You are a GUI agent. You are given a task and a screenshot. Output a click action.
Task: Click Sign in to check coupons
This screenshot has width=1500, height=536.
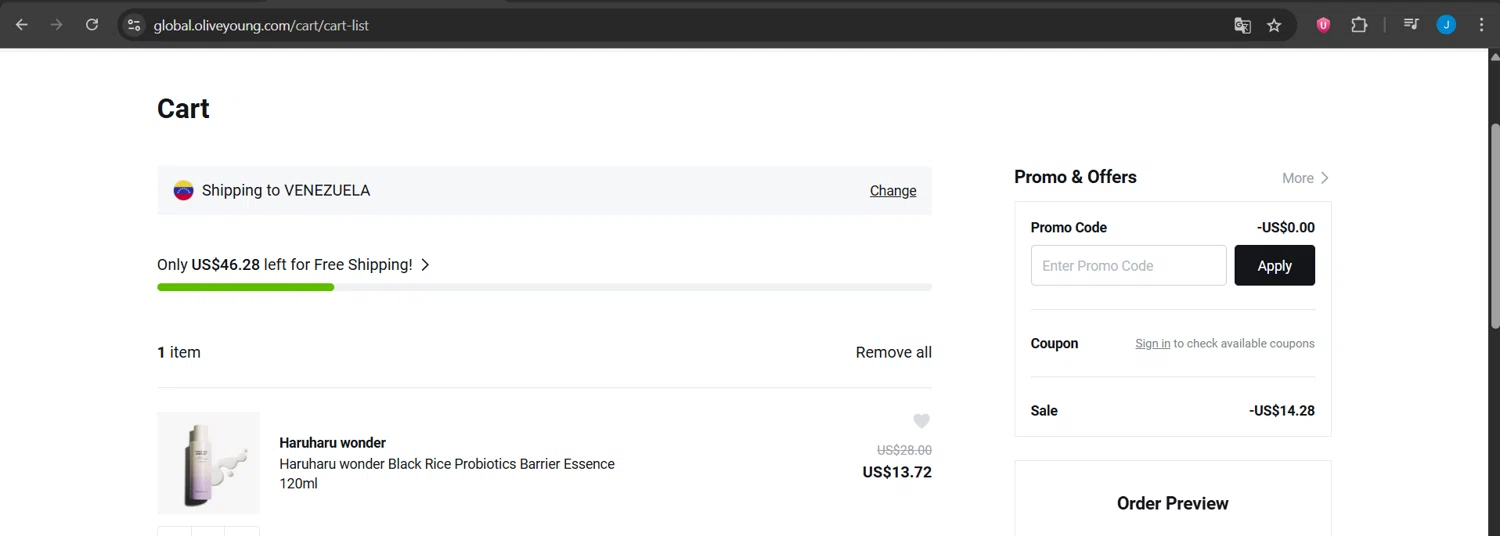(1152, 344)
